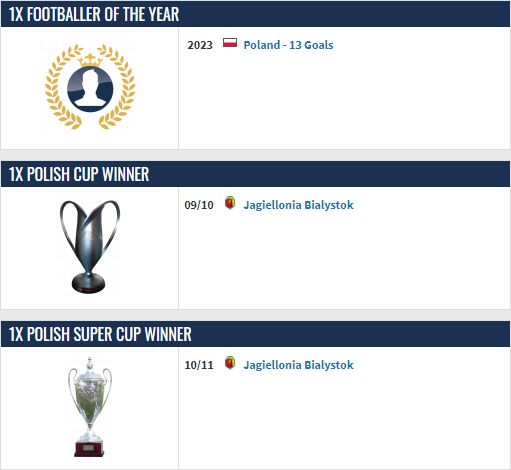Select the 2023 year label

coord(200,45)
